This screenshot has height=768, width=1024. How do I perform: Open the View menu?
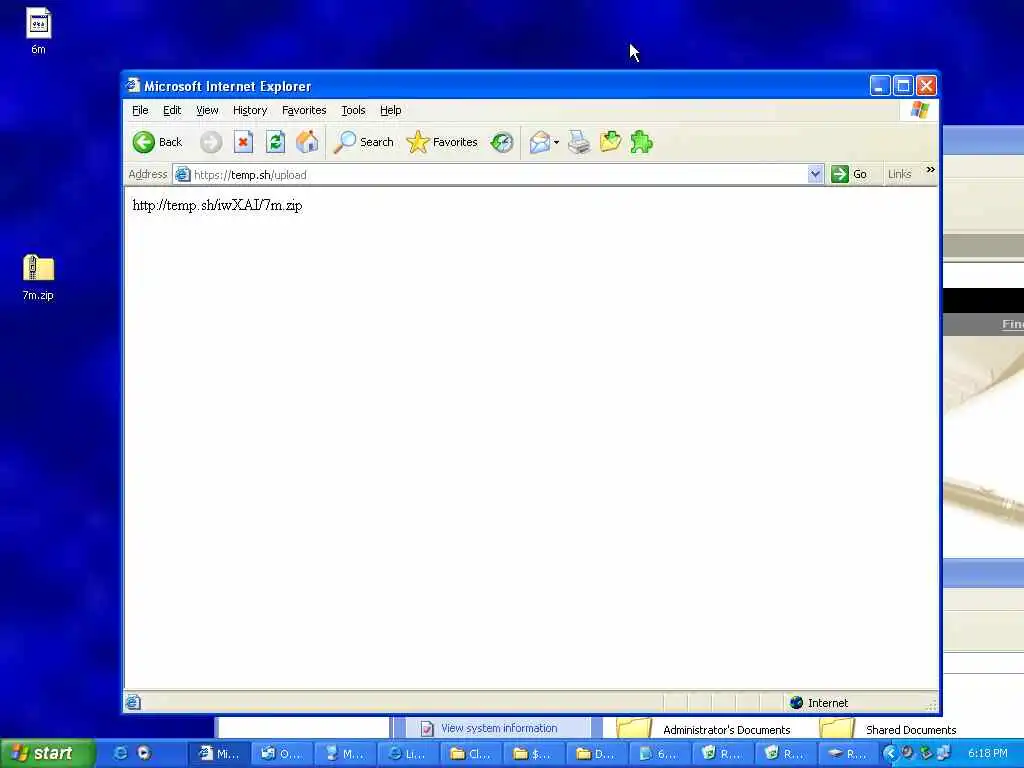point(207,110)
